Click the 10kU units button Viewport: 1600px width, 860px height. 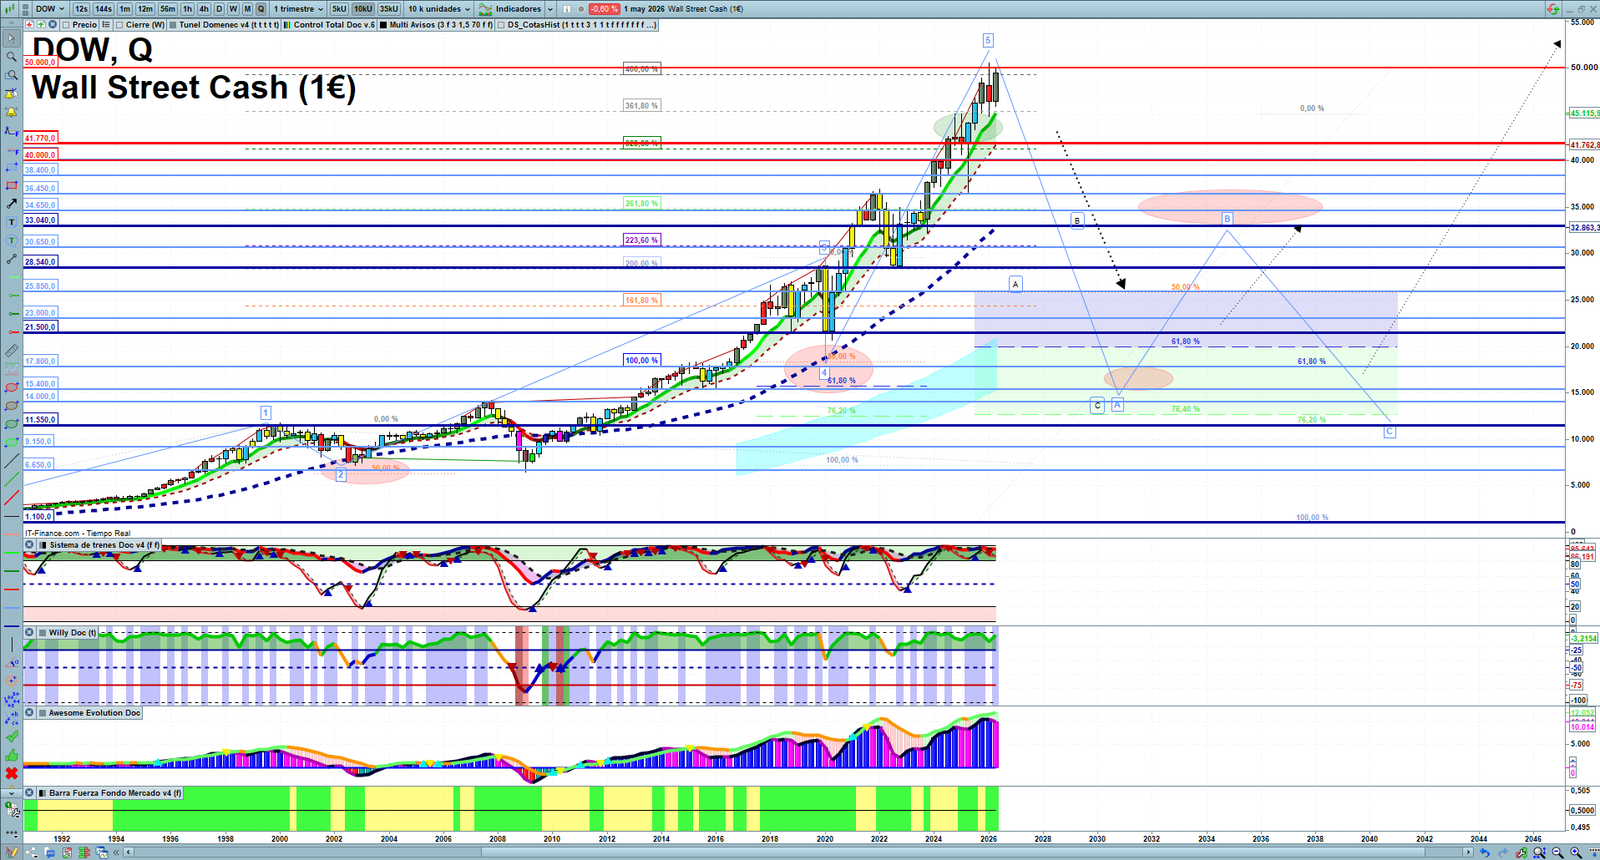pos(363,9)
